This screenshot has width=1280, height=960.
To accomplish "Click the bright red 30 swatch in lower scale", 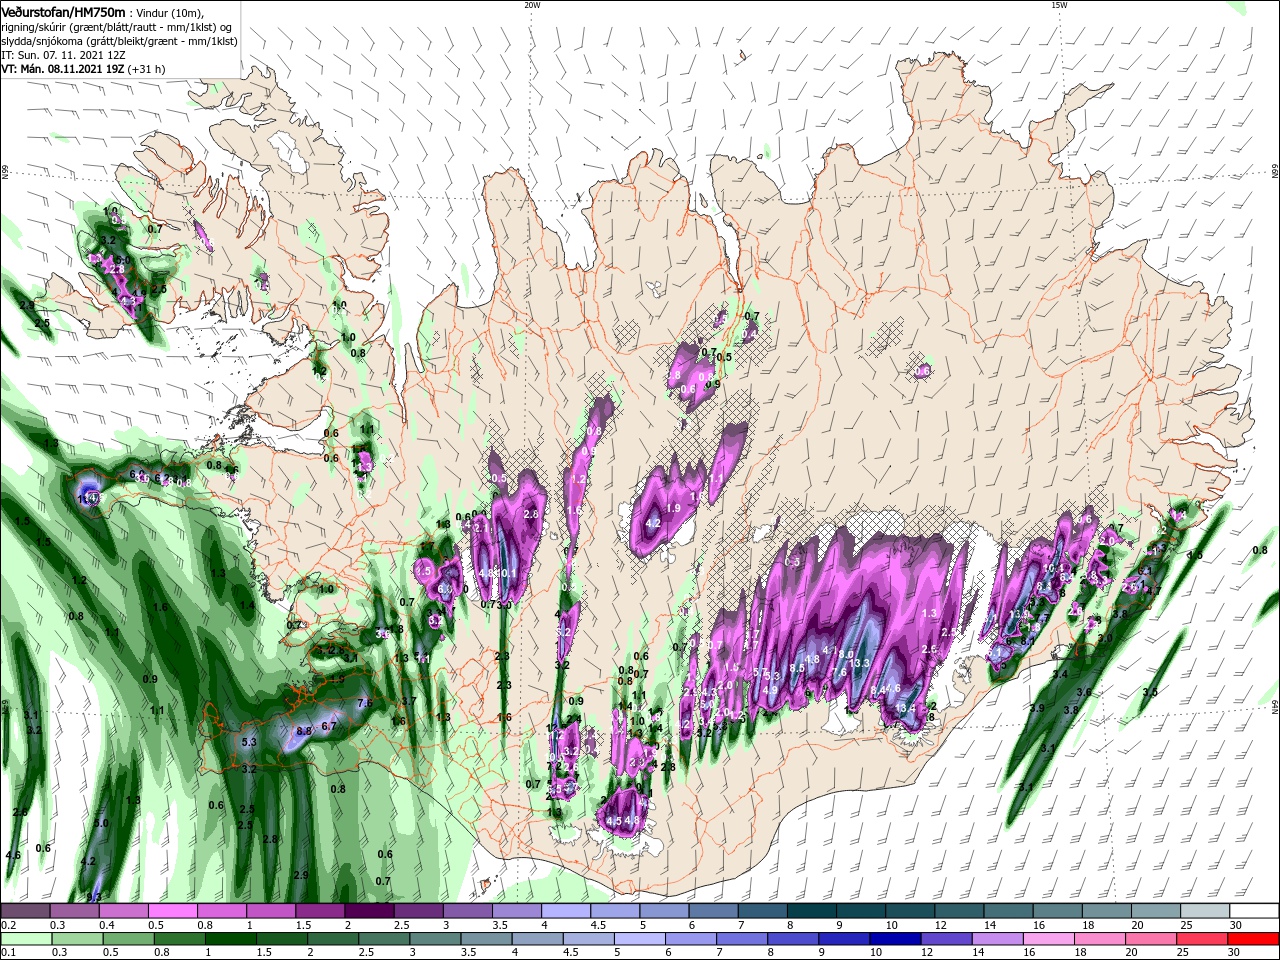I will [1254, 939].
